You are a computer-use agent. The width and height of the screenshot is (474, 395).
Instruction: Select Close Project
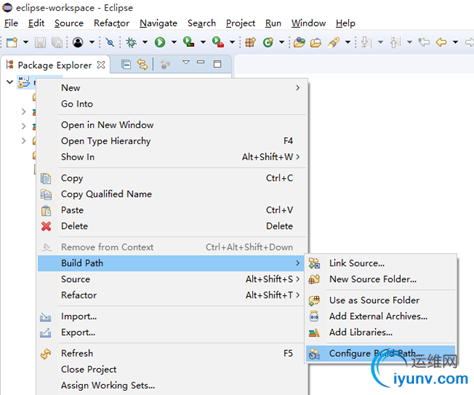[172, 369]
